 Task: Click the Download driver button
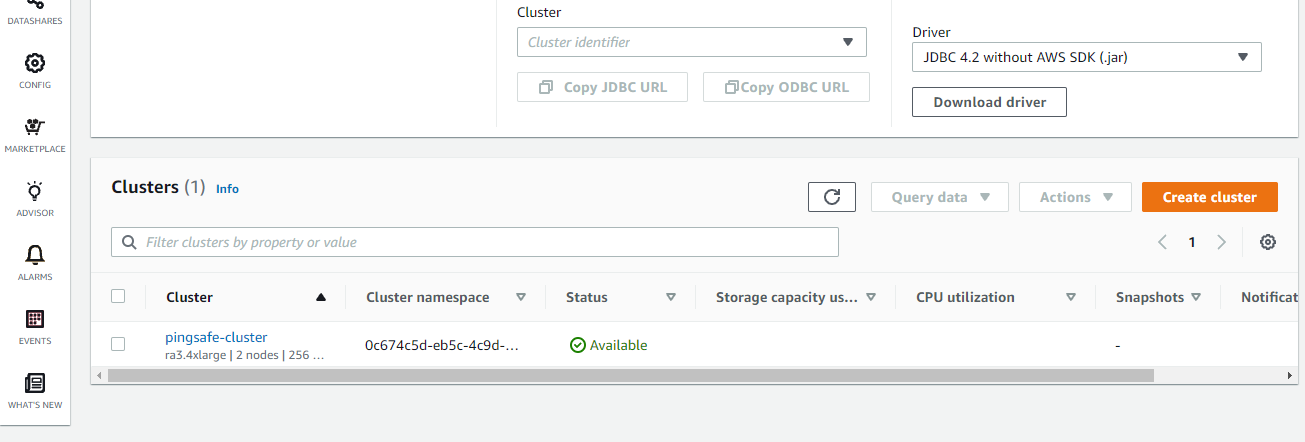click(x=989, y=102)
